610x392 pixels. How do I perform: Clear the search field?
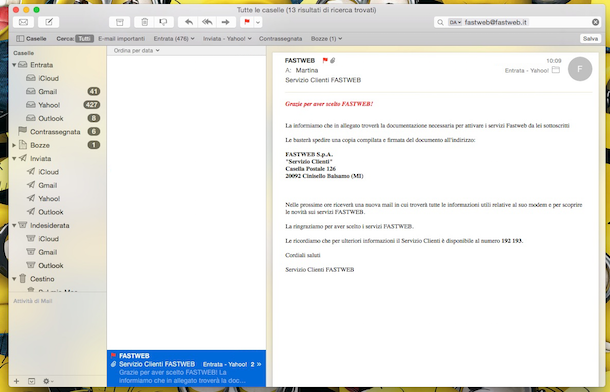click(595, 22)
